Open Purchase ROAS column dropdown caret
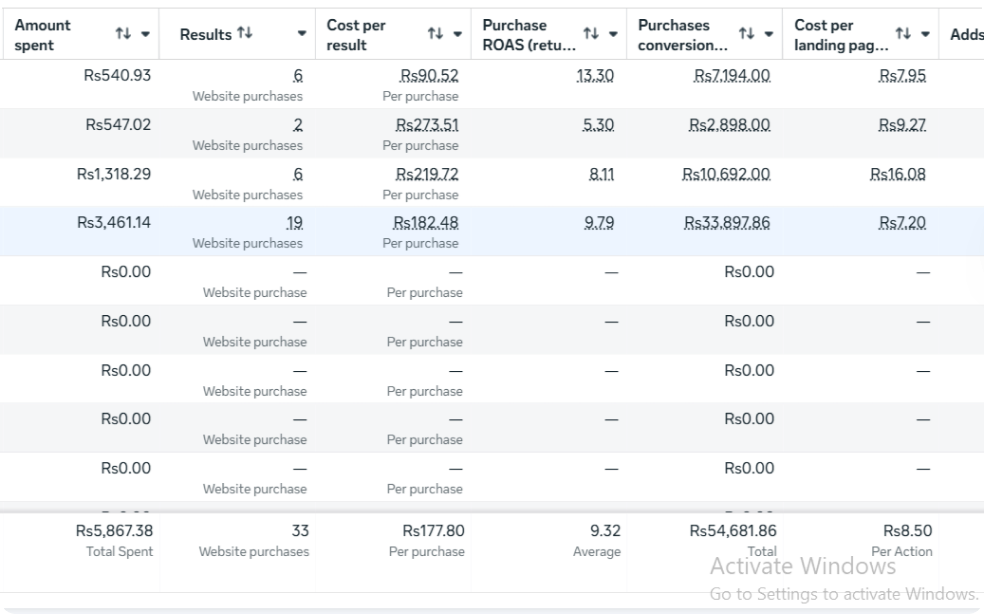 tap(613, 34)
